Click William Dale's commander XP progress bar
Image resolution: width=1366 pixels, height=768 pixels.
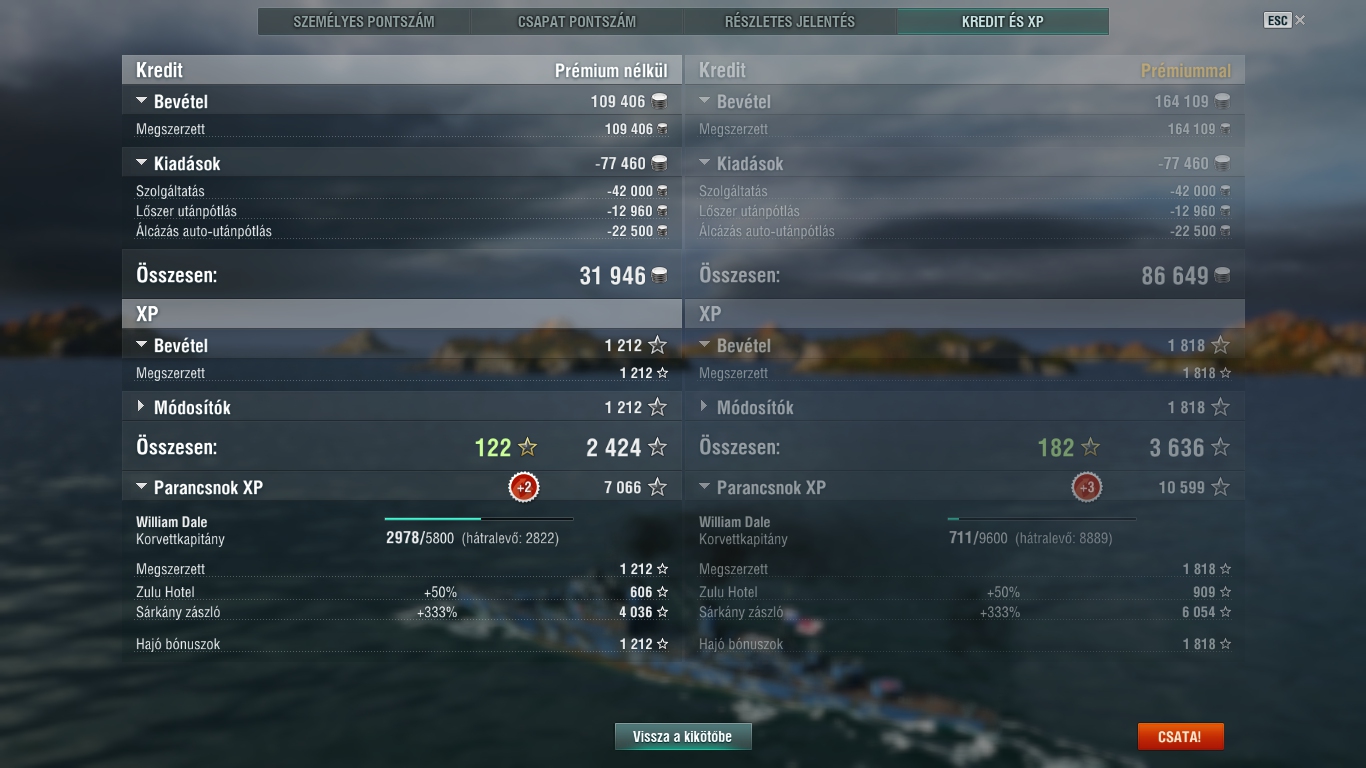(x=479, y=519)
